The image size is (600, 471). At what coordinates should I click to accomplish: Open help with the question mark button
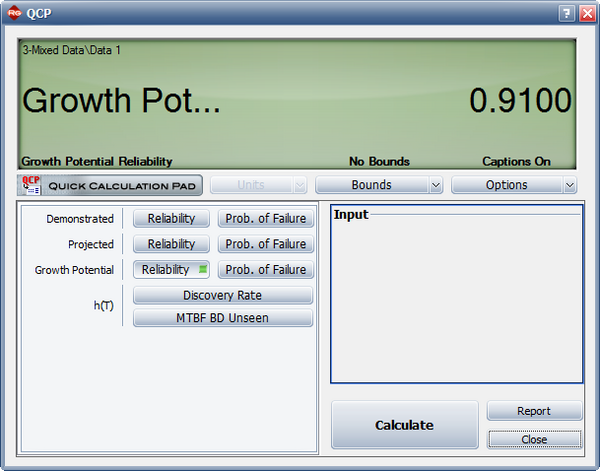pyautogui.click(x=566, y=13)
